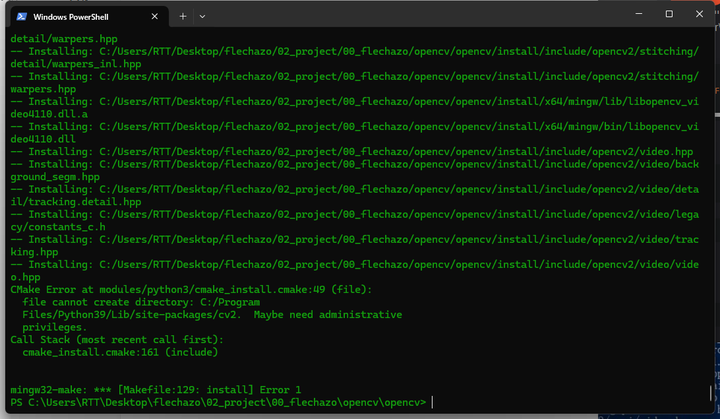Click the 'warpers.hpp' line
This screenshot has width=720, height=419.
point(43,89)
